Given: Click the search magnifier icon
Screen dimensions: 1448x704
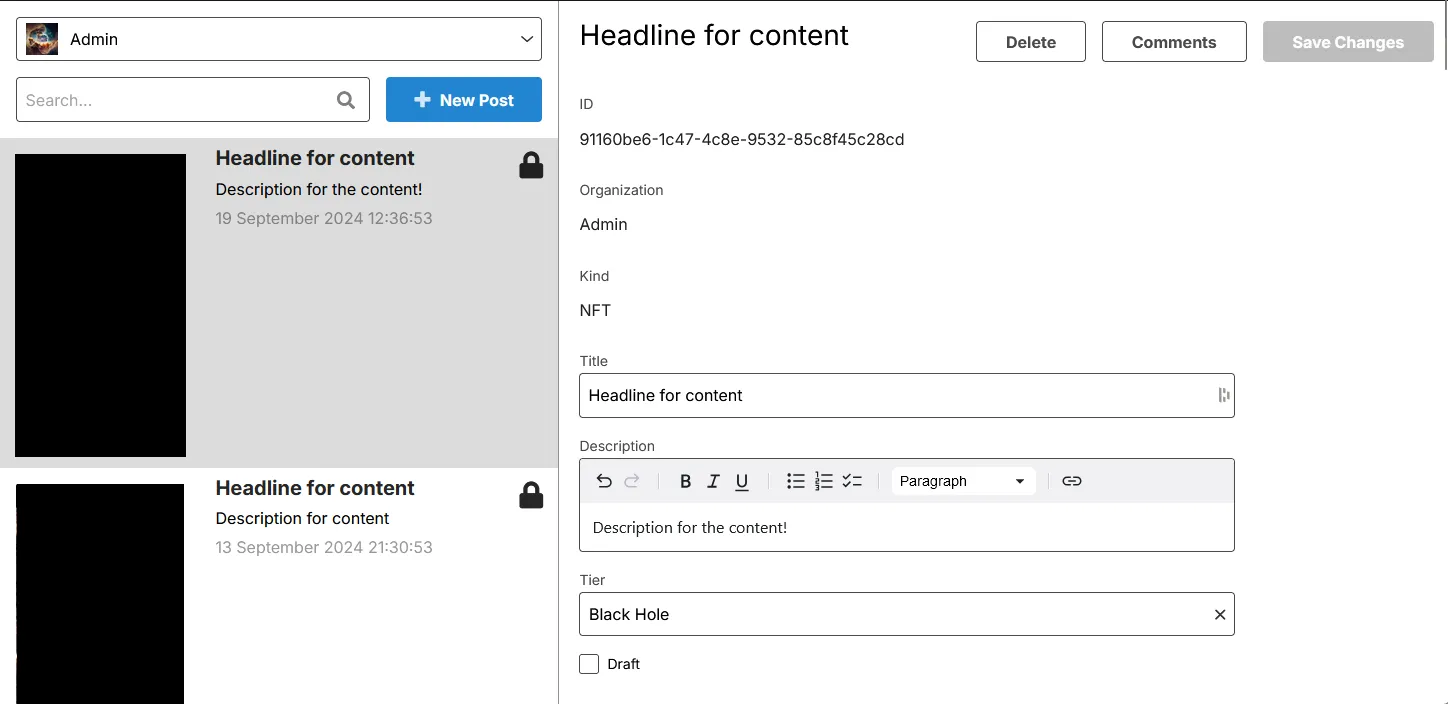Looking at the screenshot, I should (x=346, y=100).
